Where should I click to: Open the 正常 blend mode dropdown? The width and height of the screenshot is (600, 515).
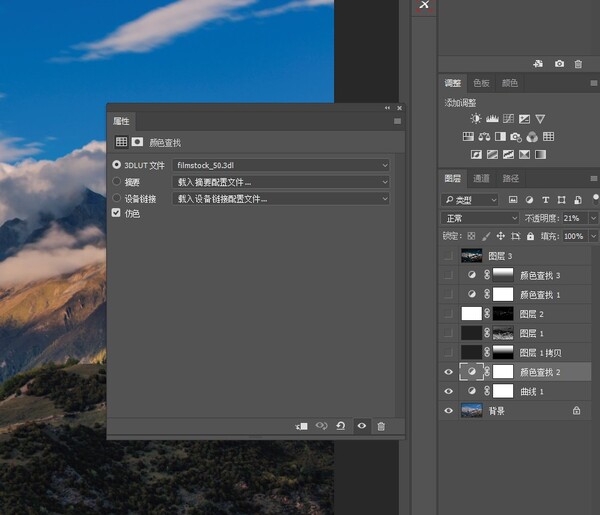point(480,218)
